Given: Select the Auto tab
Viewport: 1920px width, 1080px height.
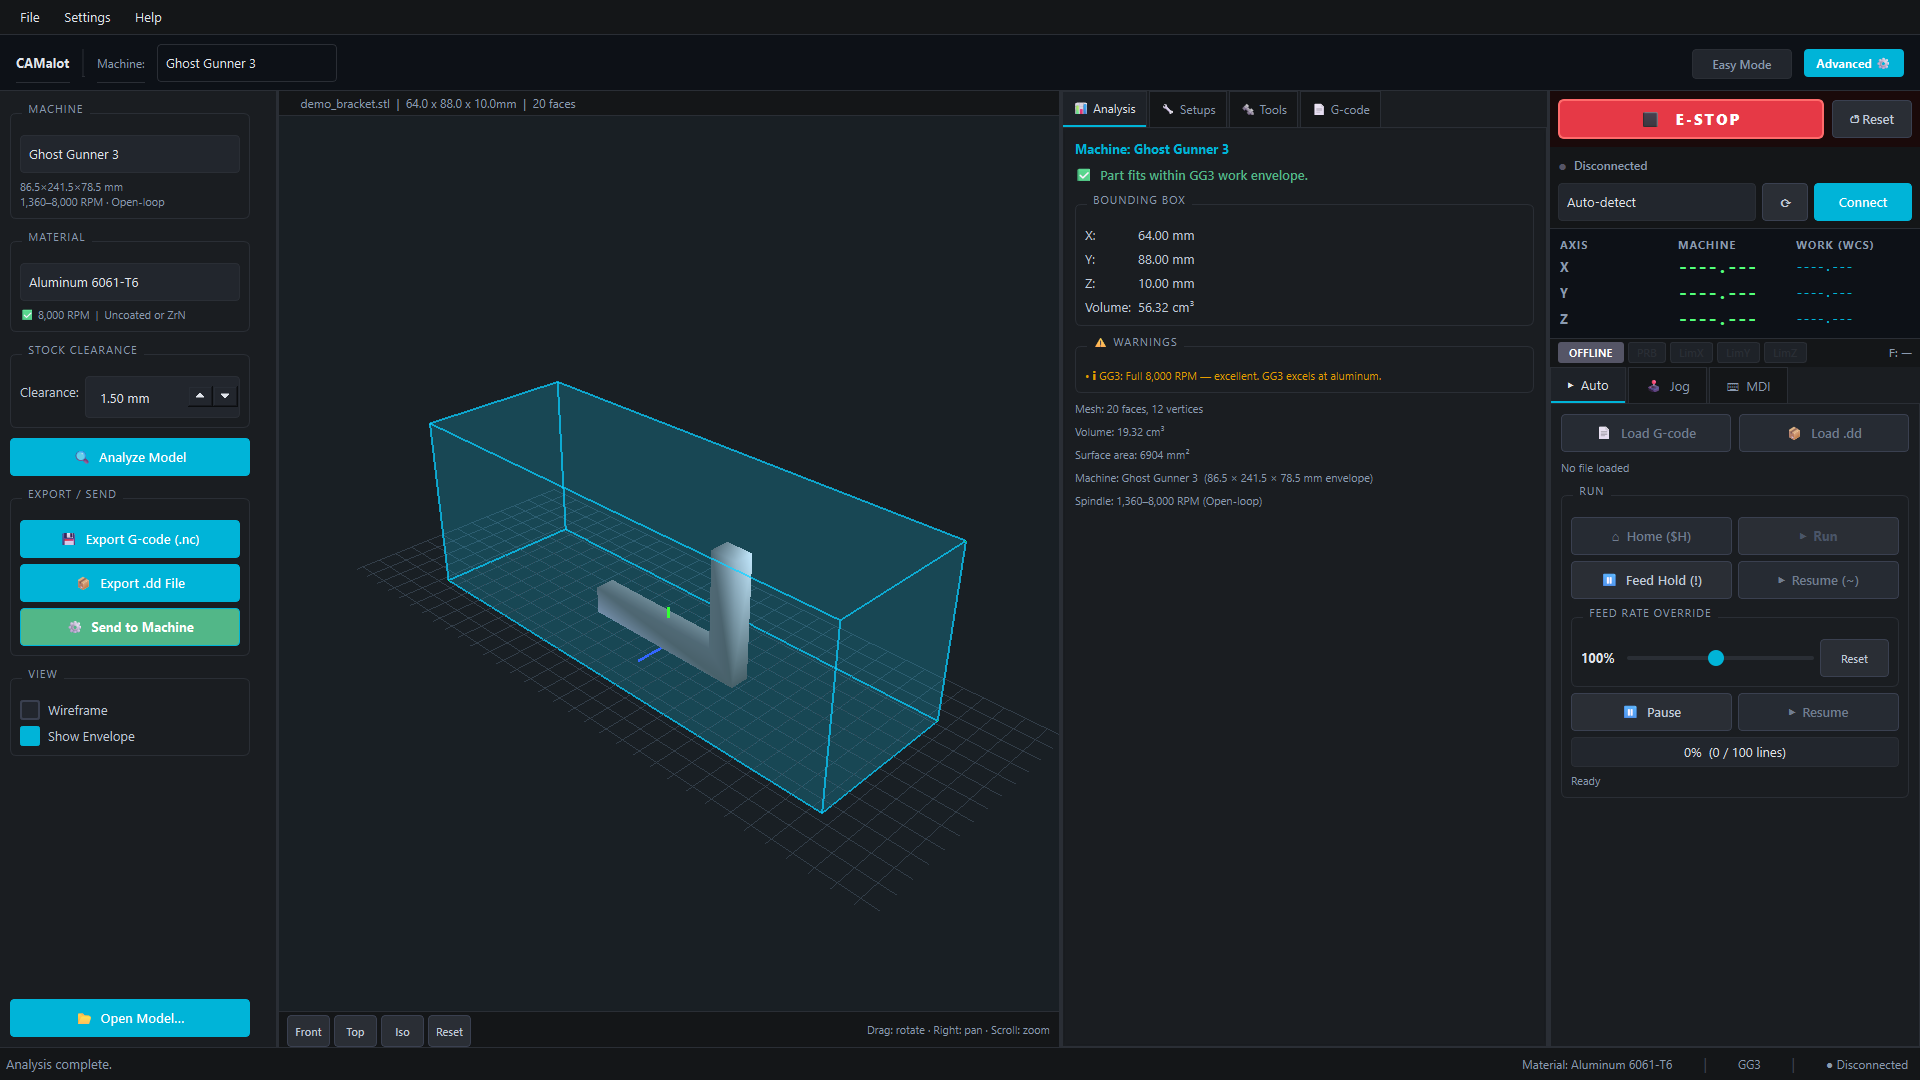Looking at the screenshot, I should coord(1588,385).
